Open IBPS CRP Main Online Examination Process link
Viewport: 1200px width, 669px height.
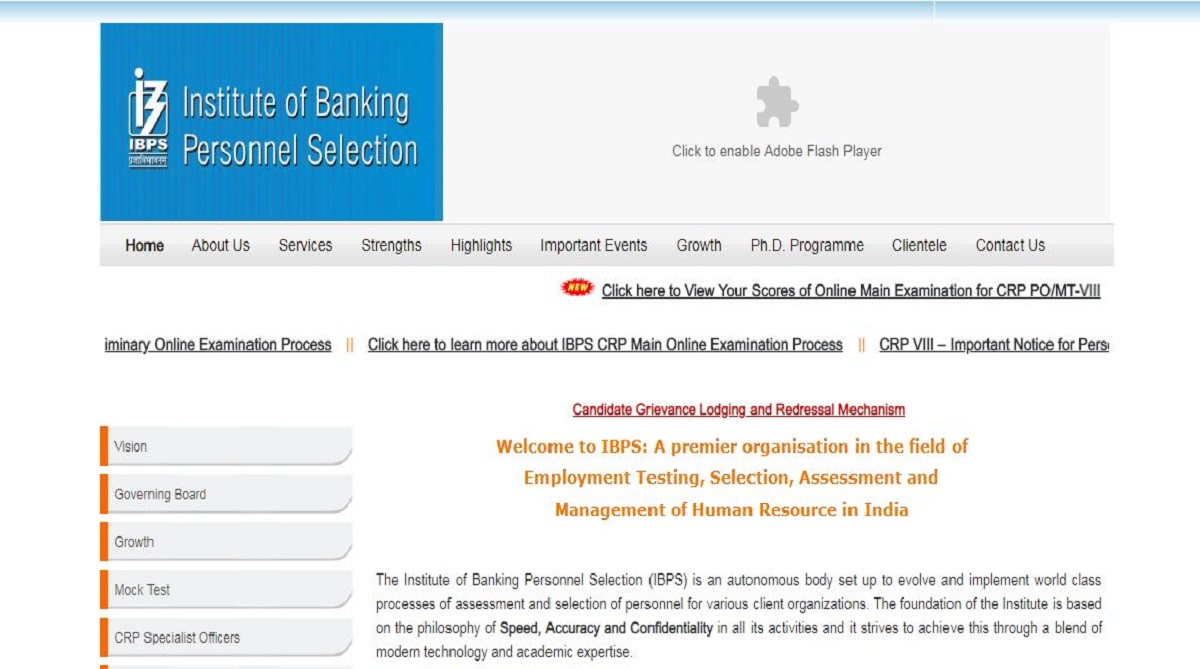(605, 345)
